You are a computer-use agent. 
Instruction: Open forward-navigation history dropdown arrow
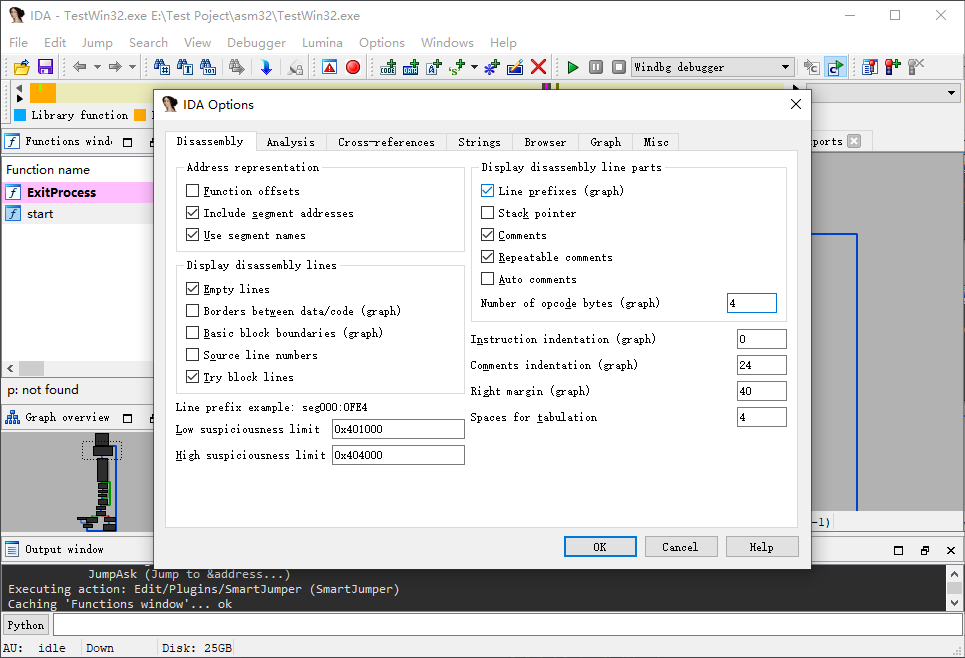[x=132, y=67]
